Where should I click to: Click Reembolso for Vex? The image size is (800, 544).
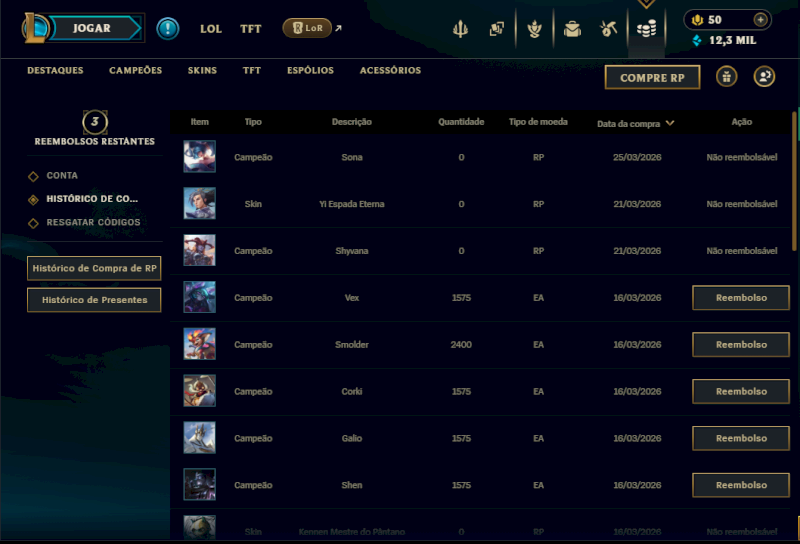[x=741, y=298]
